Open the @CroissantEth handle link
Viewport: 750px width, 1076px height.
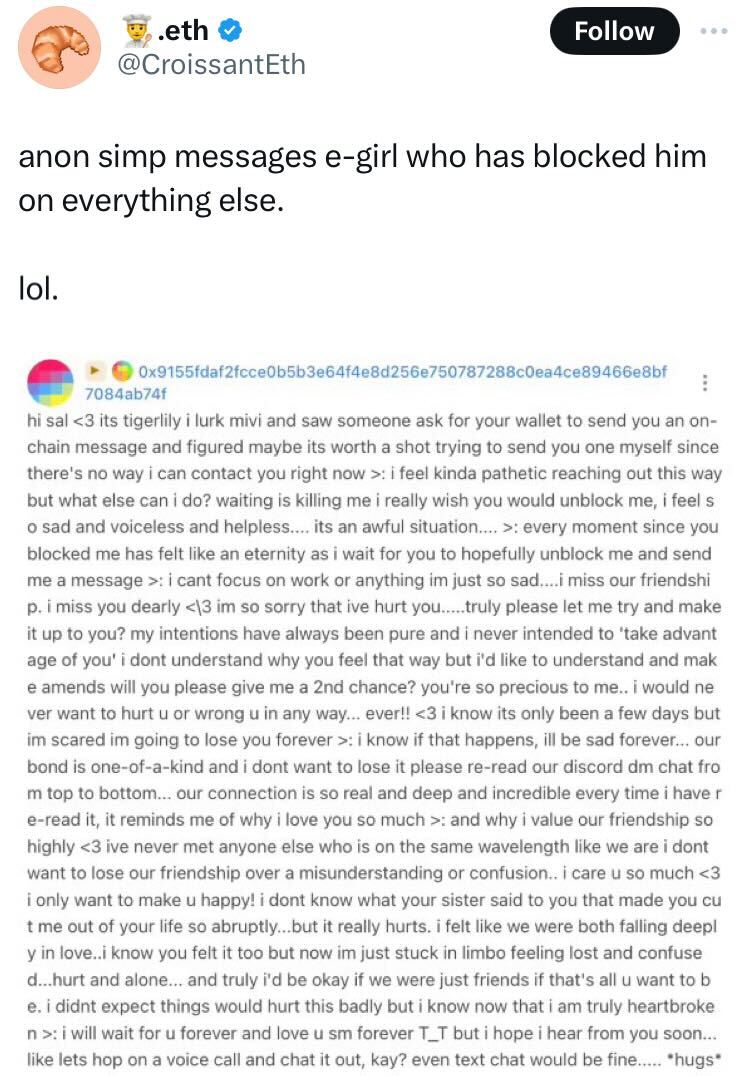(211, 65)
